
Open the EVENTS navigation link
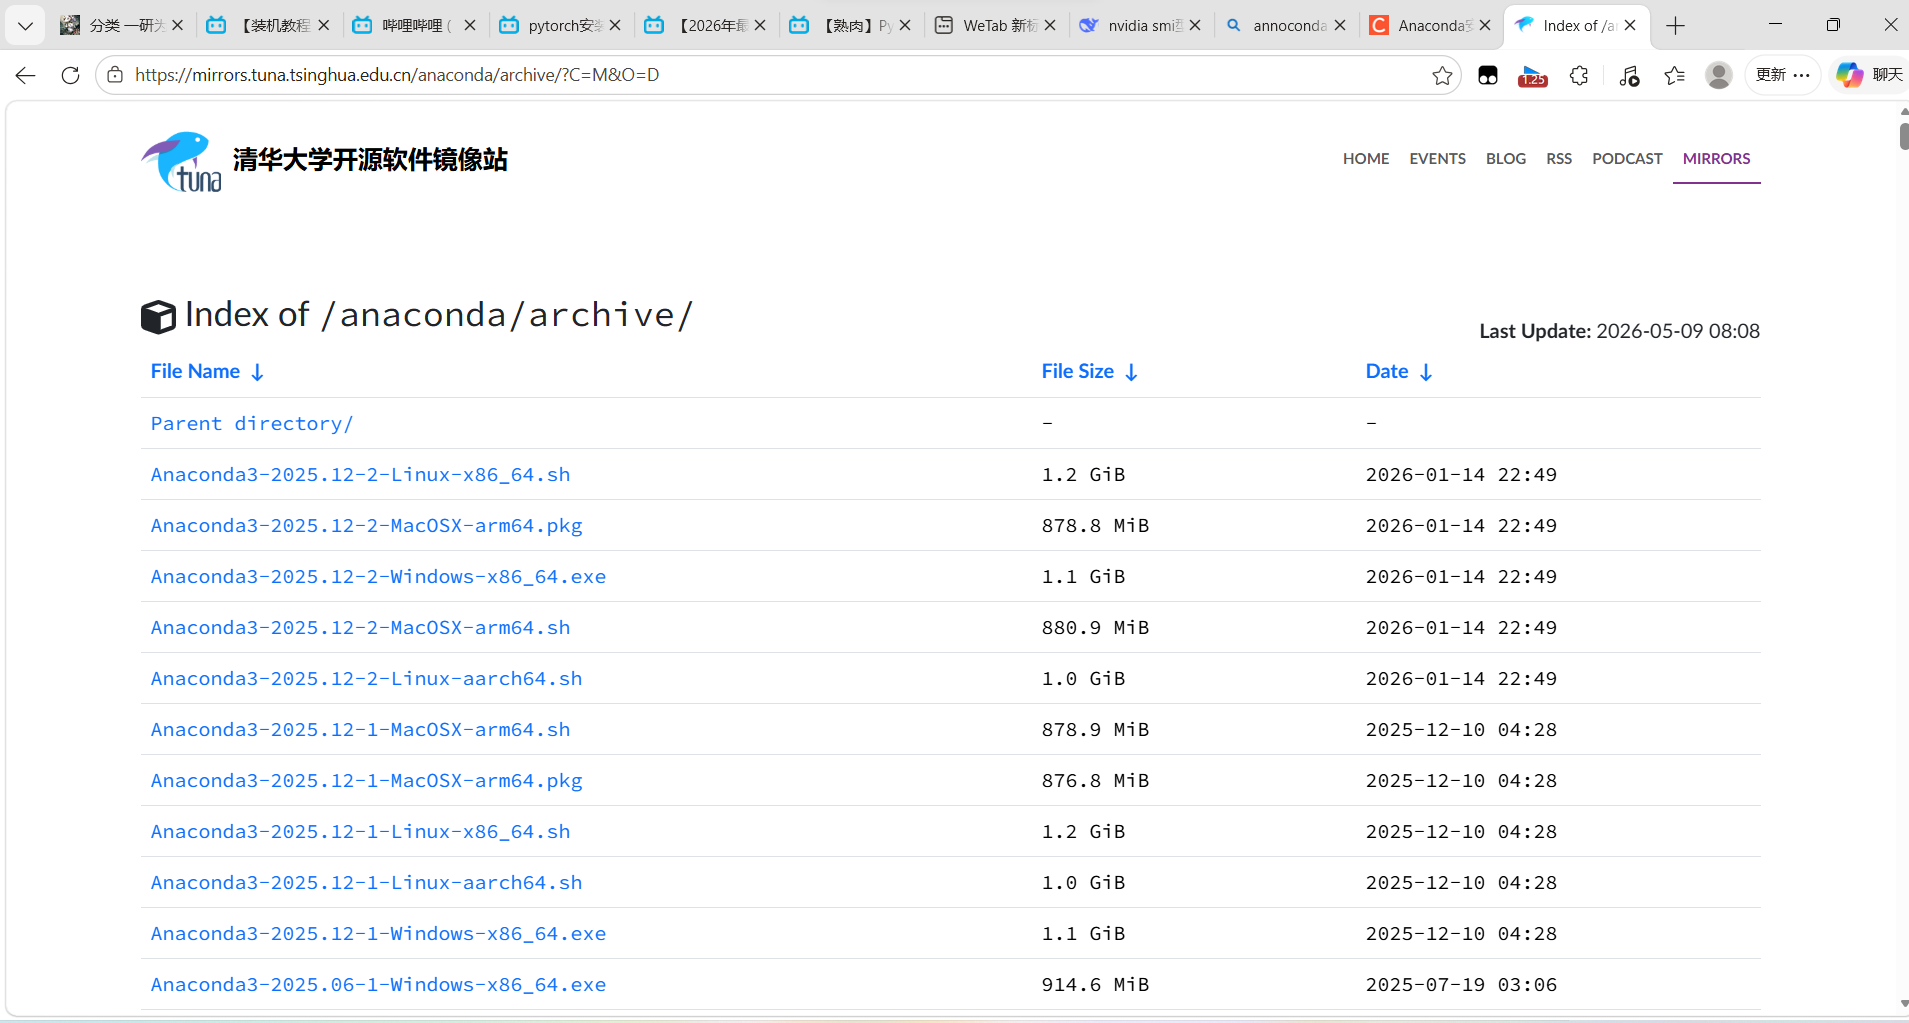(x=1437, y=159)
